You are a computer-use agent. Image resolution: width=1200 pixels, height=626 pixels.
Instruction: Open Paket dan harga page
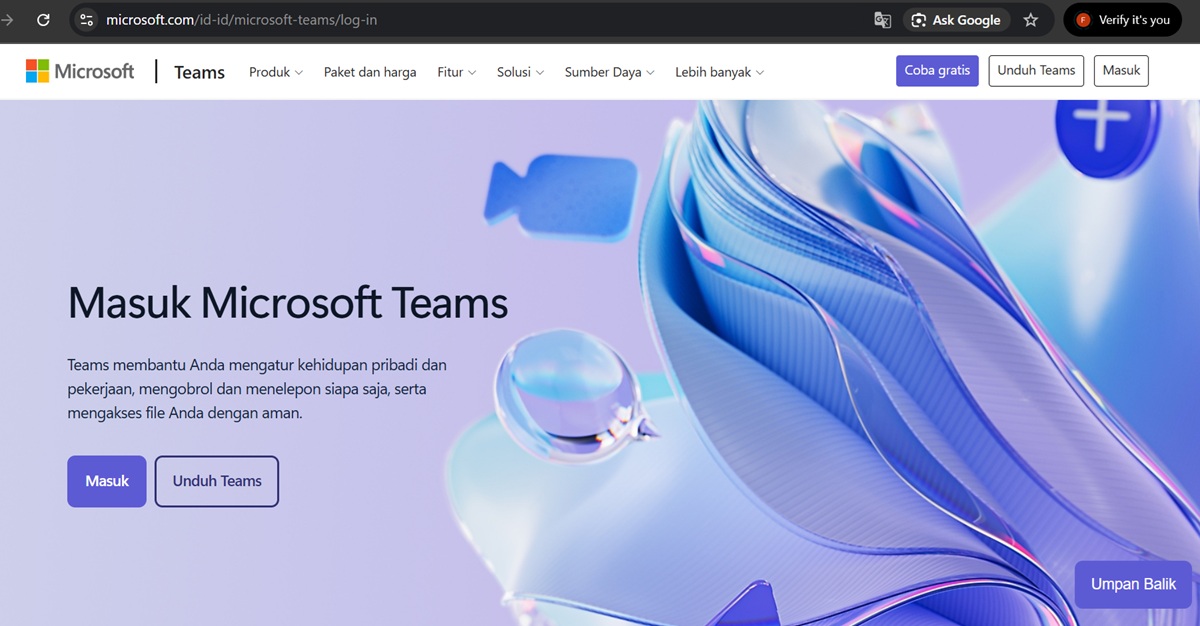370,72
